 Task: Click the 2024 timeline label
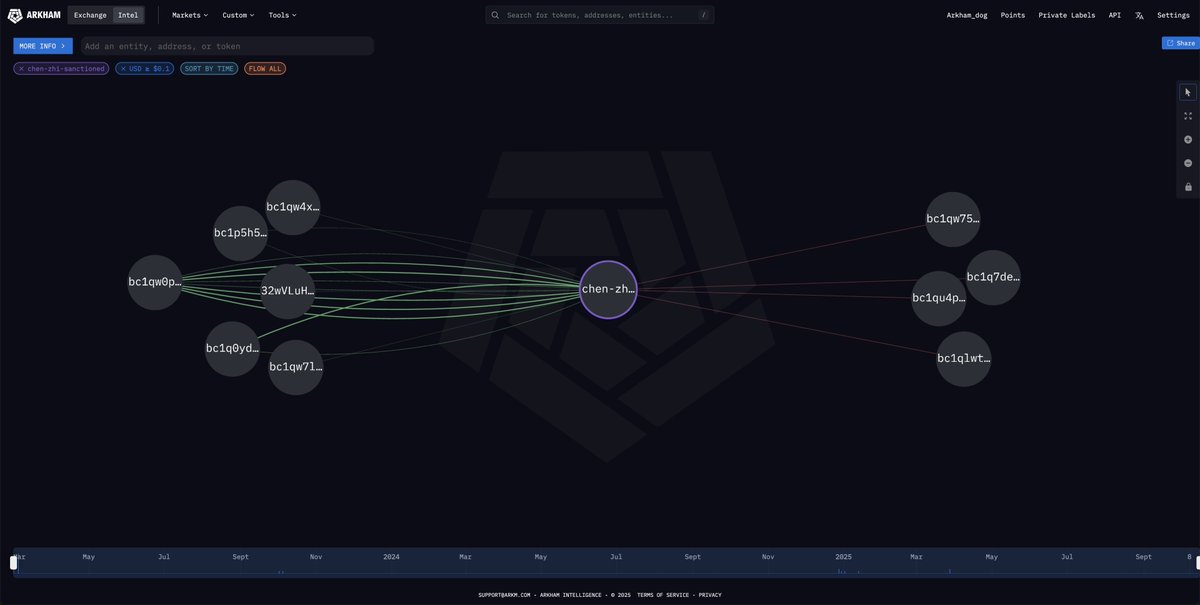coord(391,556)
